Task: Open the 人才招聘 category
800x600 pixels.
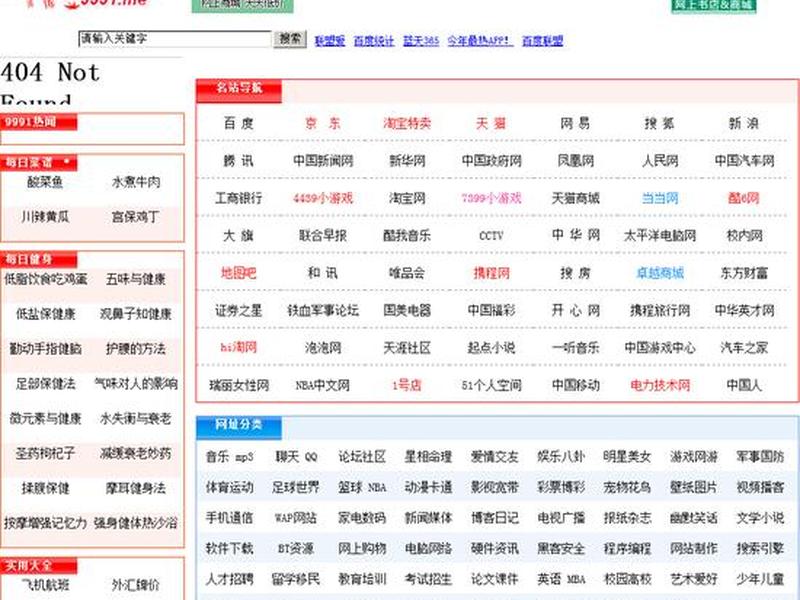Action: 229,579
